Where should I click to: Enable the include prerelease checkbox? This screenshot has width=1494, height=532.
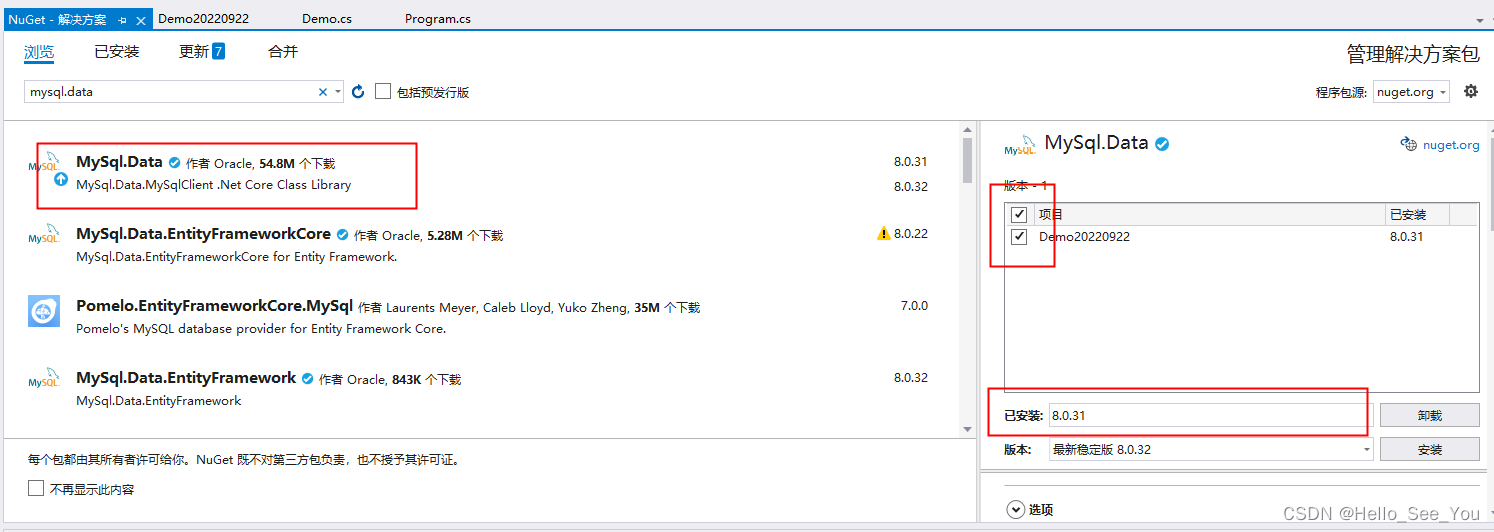click(x=383, y=91)
